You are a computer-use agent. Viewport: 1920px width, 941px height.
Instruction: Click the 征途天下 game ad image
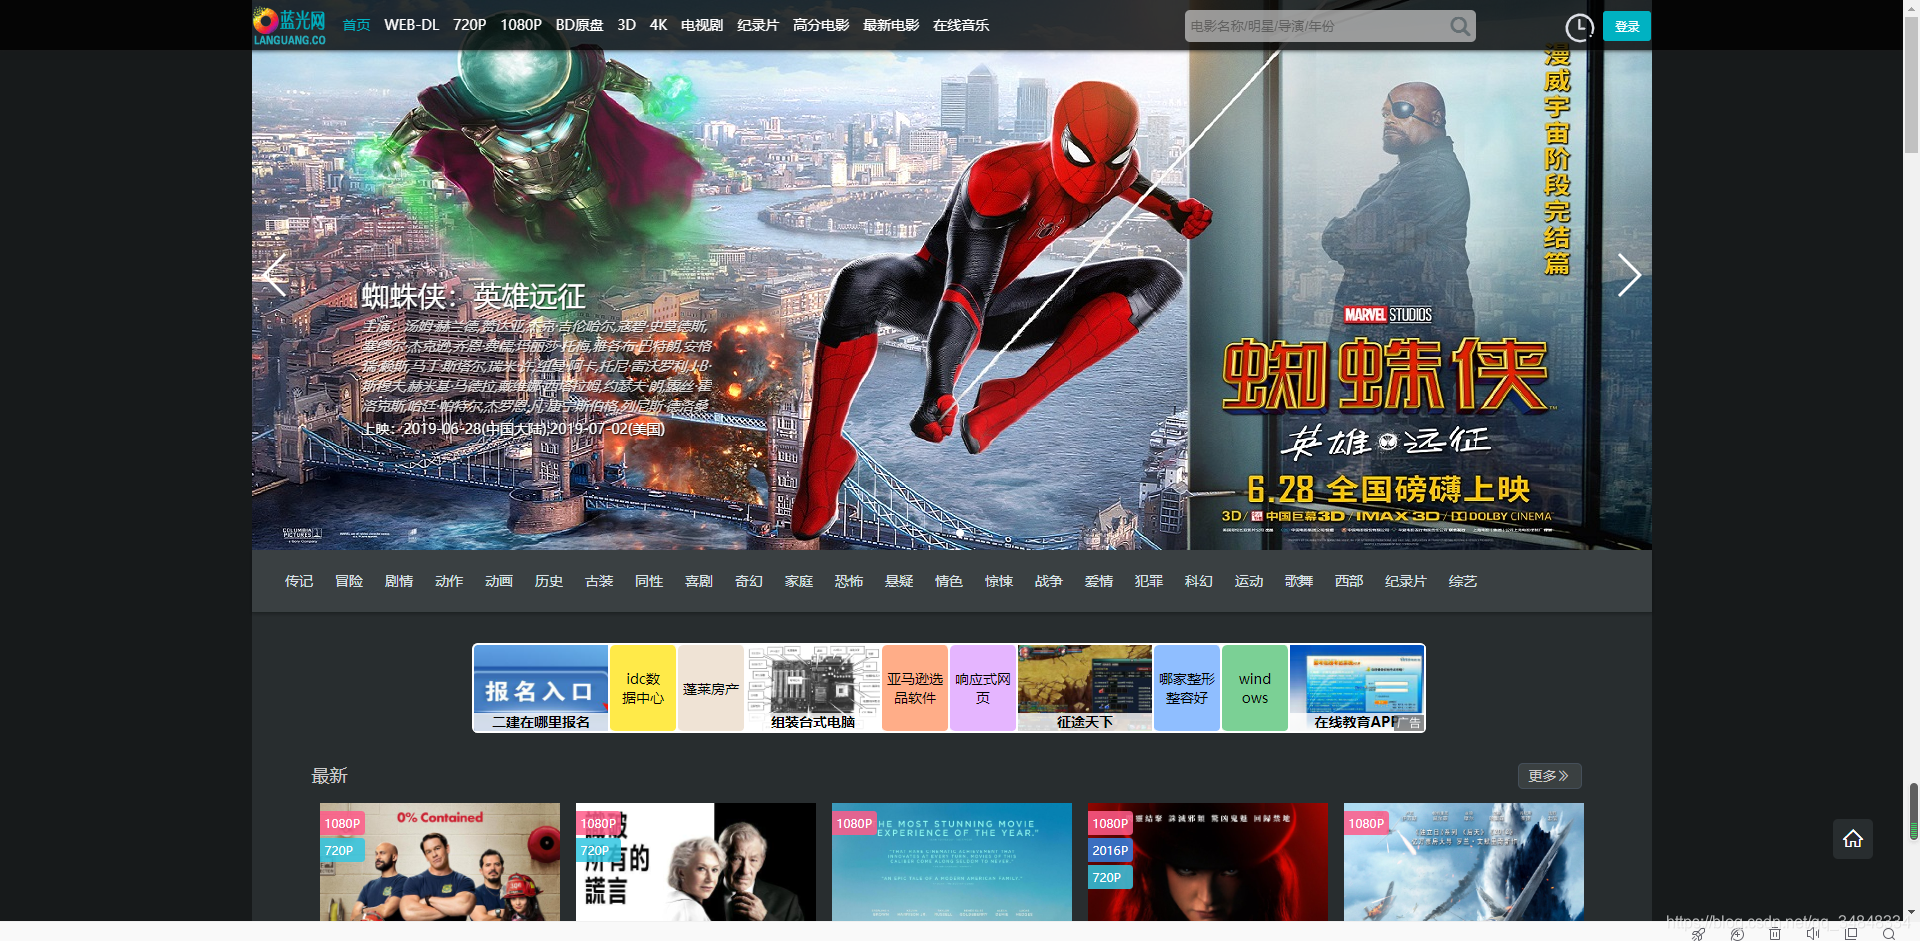click(x=1085, y=688)
